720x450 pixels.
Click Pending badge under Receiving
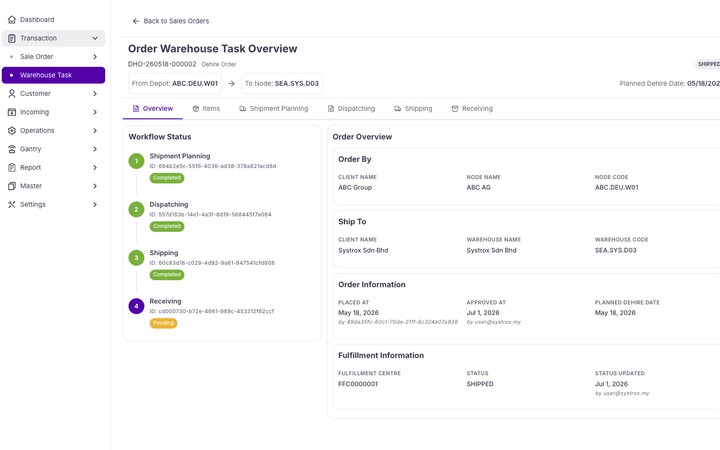coord(163,323)
